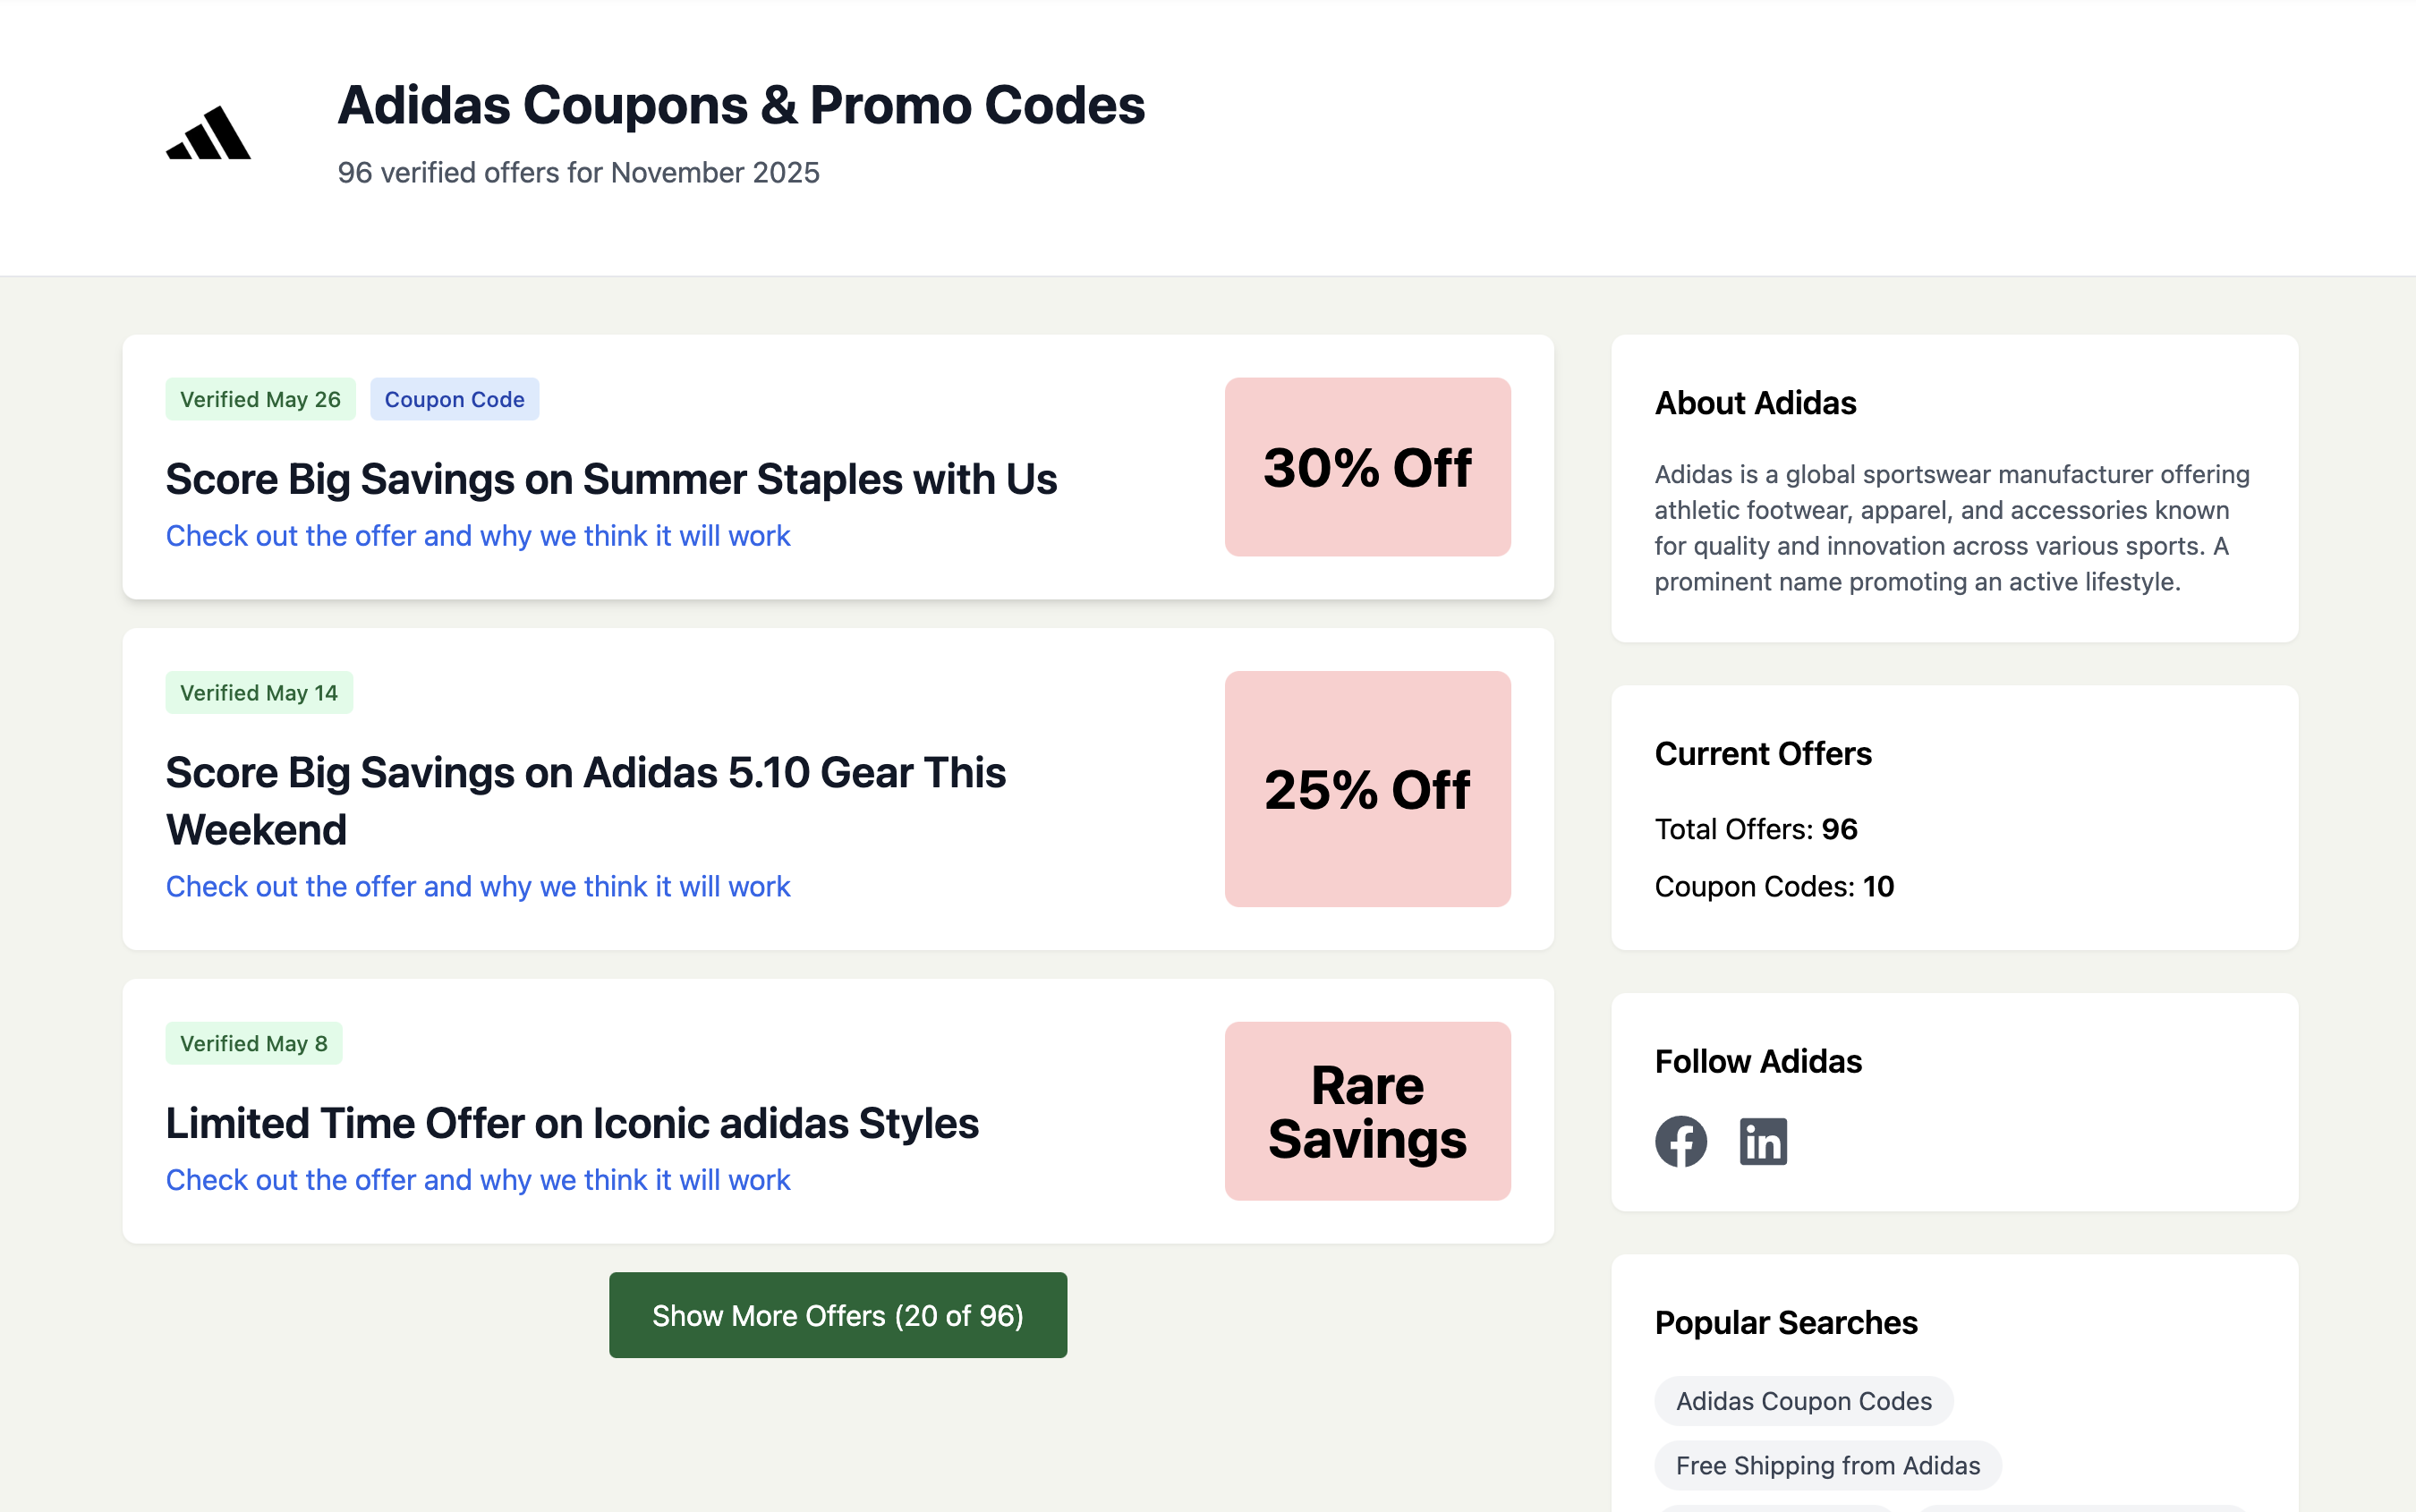Click the Rare Savings badge
2416x1512 pixels.
click(1366, 1110)
